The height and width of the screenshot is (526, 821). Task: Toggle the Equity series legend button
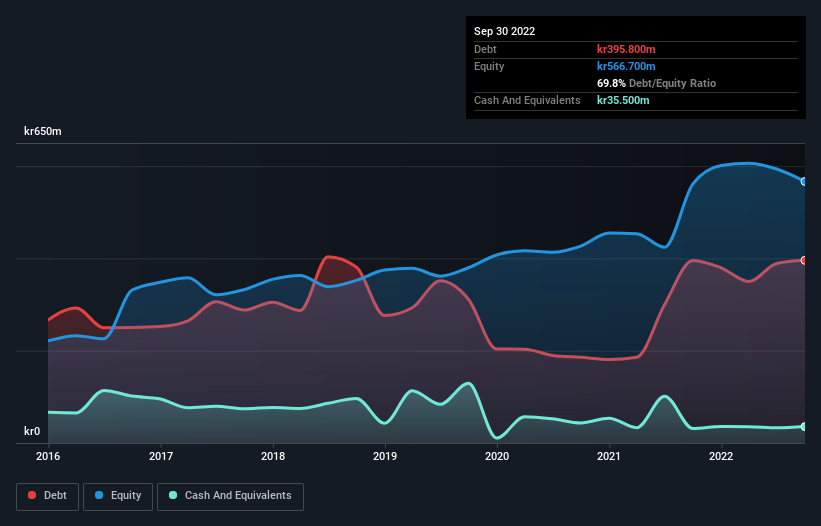coord(118,496)
